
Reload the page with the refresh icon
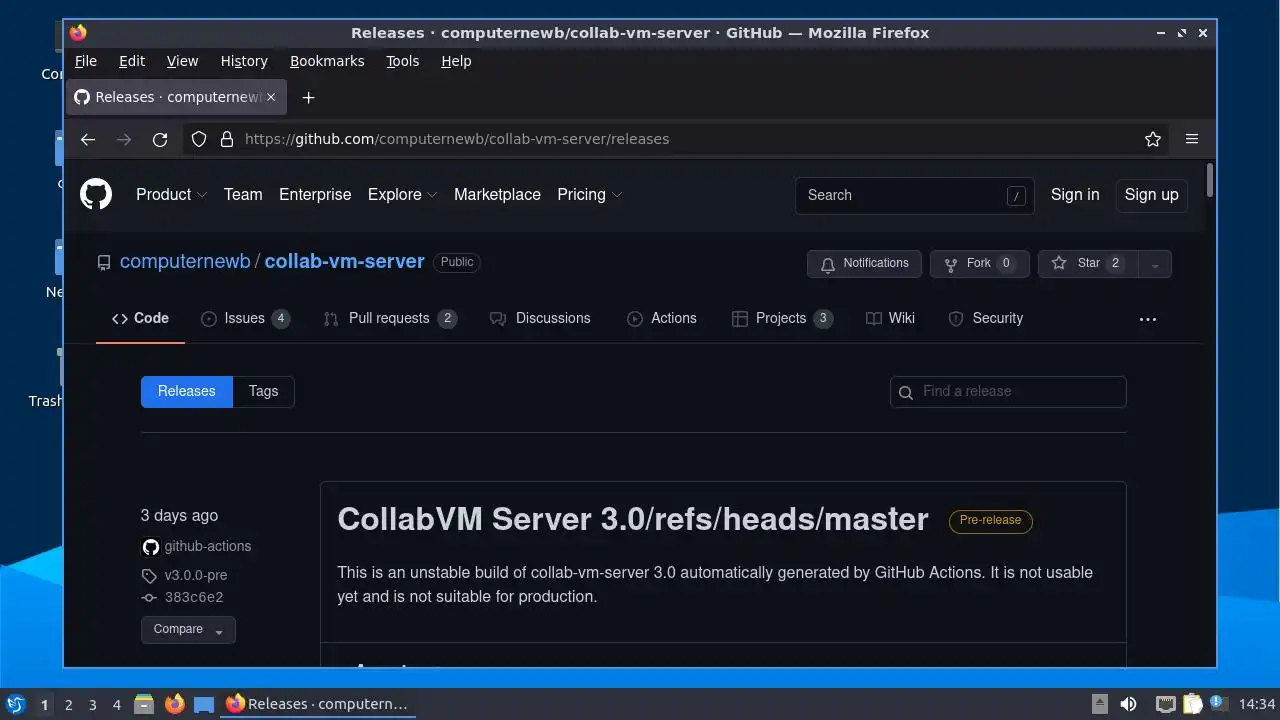(x=160, y=139)
